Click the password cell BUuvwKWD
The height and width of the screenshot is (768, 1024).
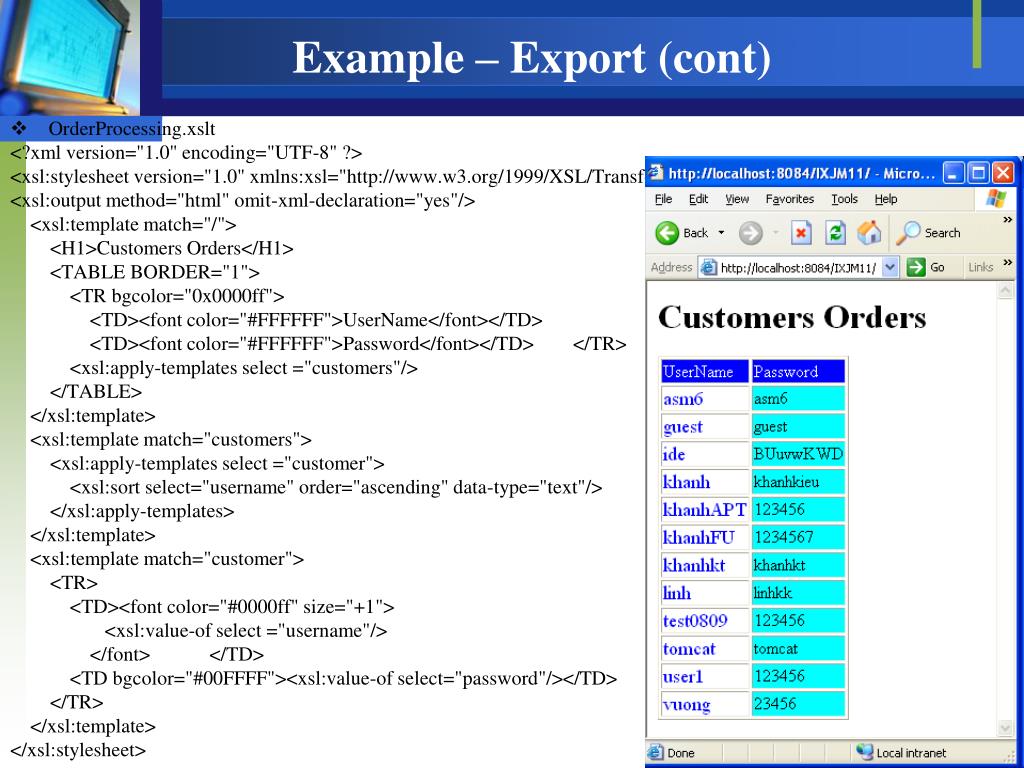point(798,454)
